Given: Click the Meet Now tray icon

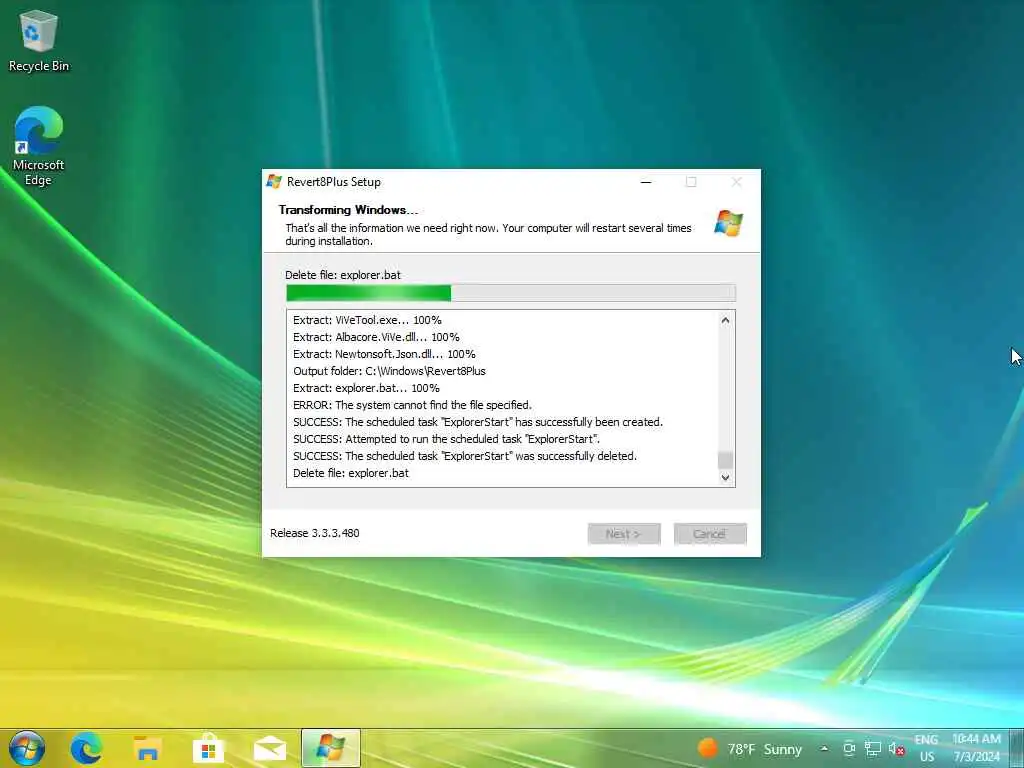Looking at the screenshot, I should [849, 748].
